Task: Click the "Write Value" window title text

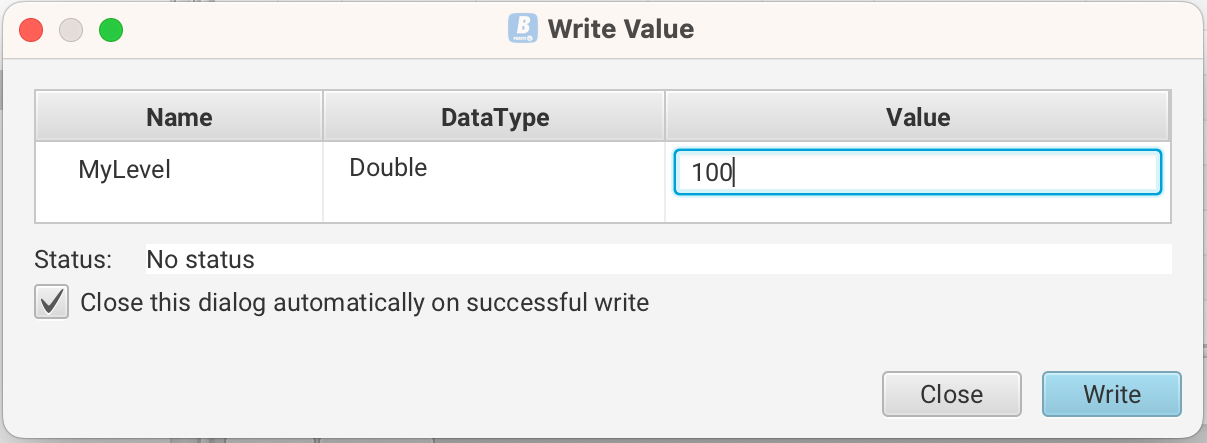Action: tap(620, 29)
